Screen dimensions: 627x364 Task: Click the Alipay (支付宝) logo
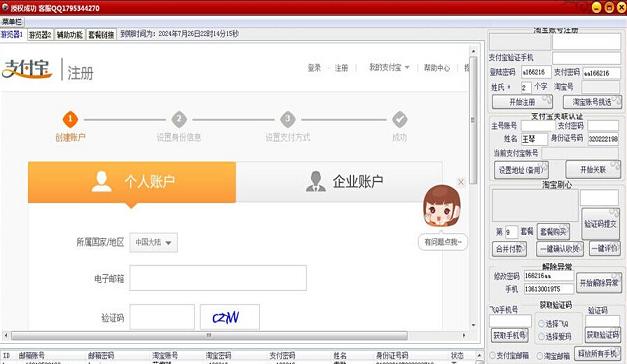pyautogui.click(x=27, y=69)
